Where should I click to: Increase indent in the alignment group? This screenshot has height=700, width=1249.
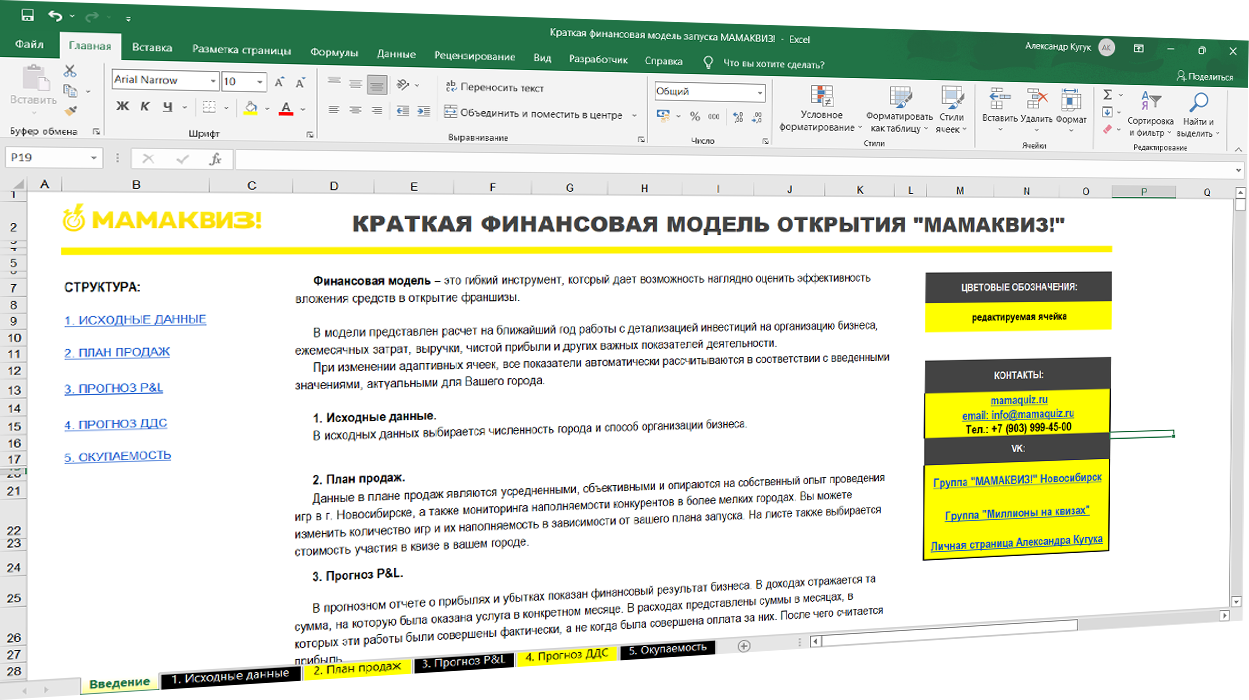[423, 110]
